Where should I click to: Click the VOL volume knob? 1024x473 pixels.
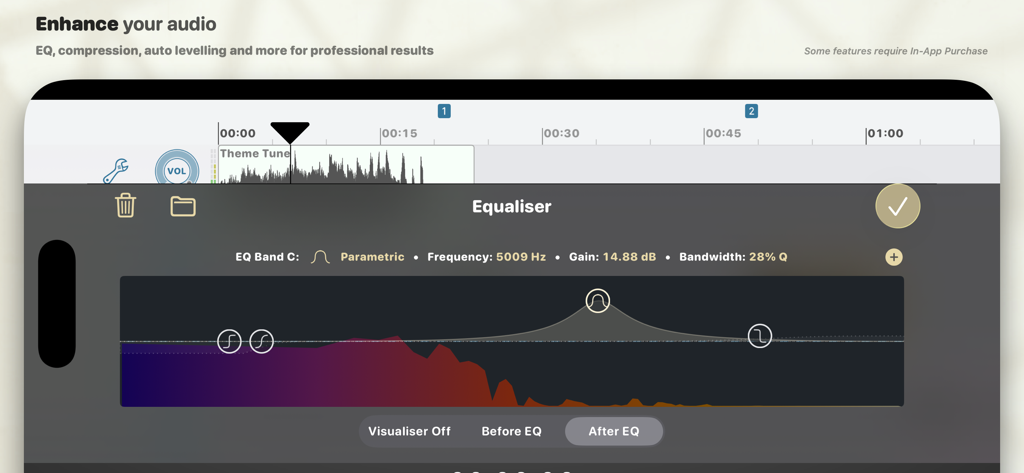point(177,171)
